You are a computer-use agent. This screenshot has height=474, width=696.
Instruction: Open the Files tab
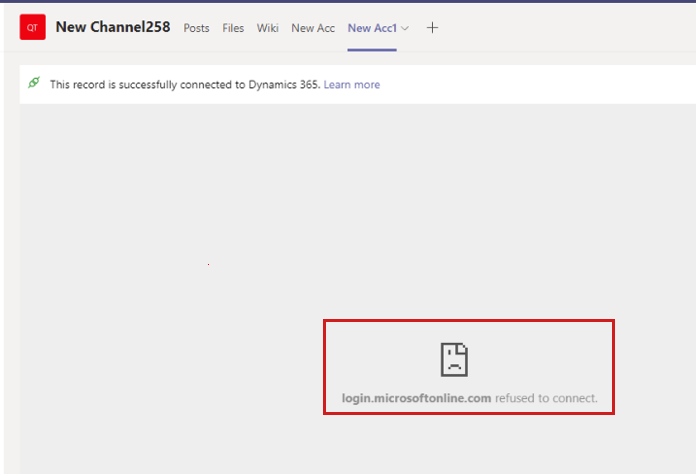pyautogui.click(x=233, y=28)
